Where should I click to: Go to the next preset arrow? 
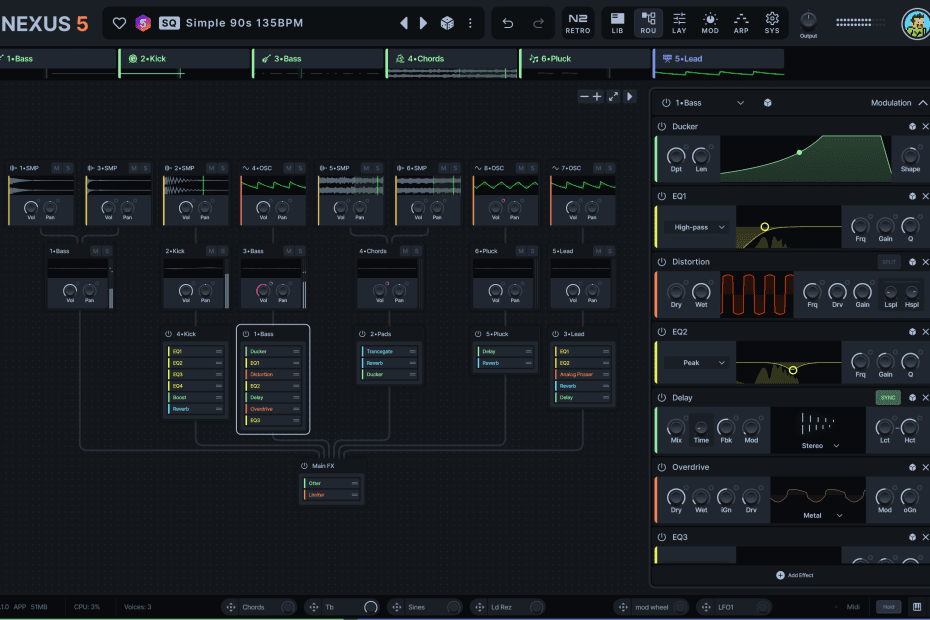(x=424, y=23)
